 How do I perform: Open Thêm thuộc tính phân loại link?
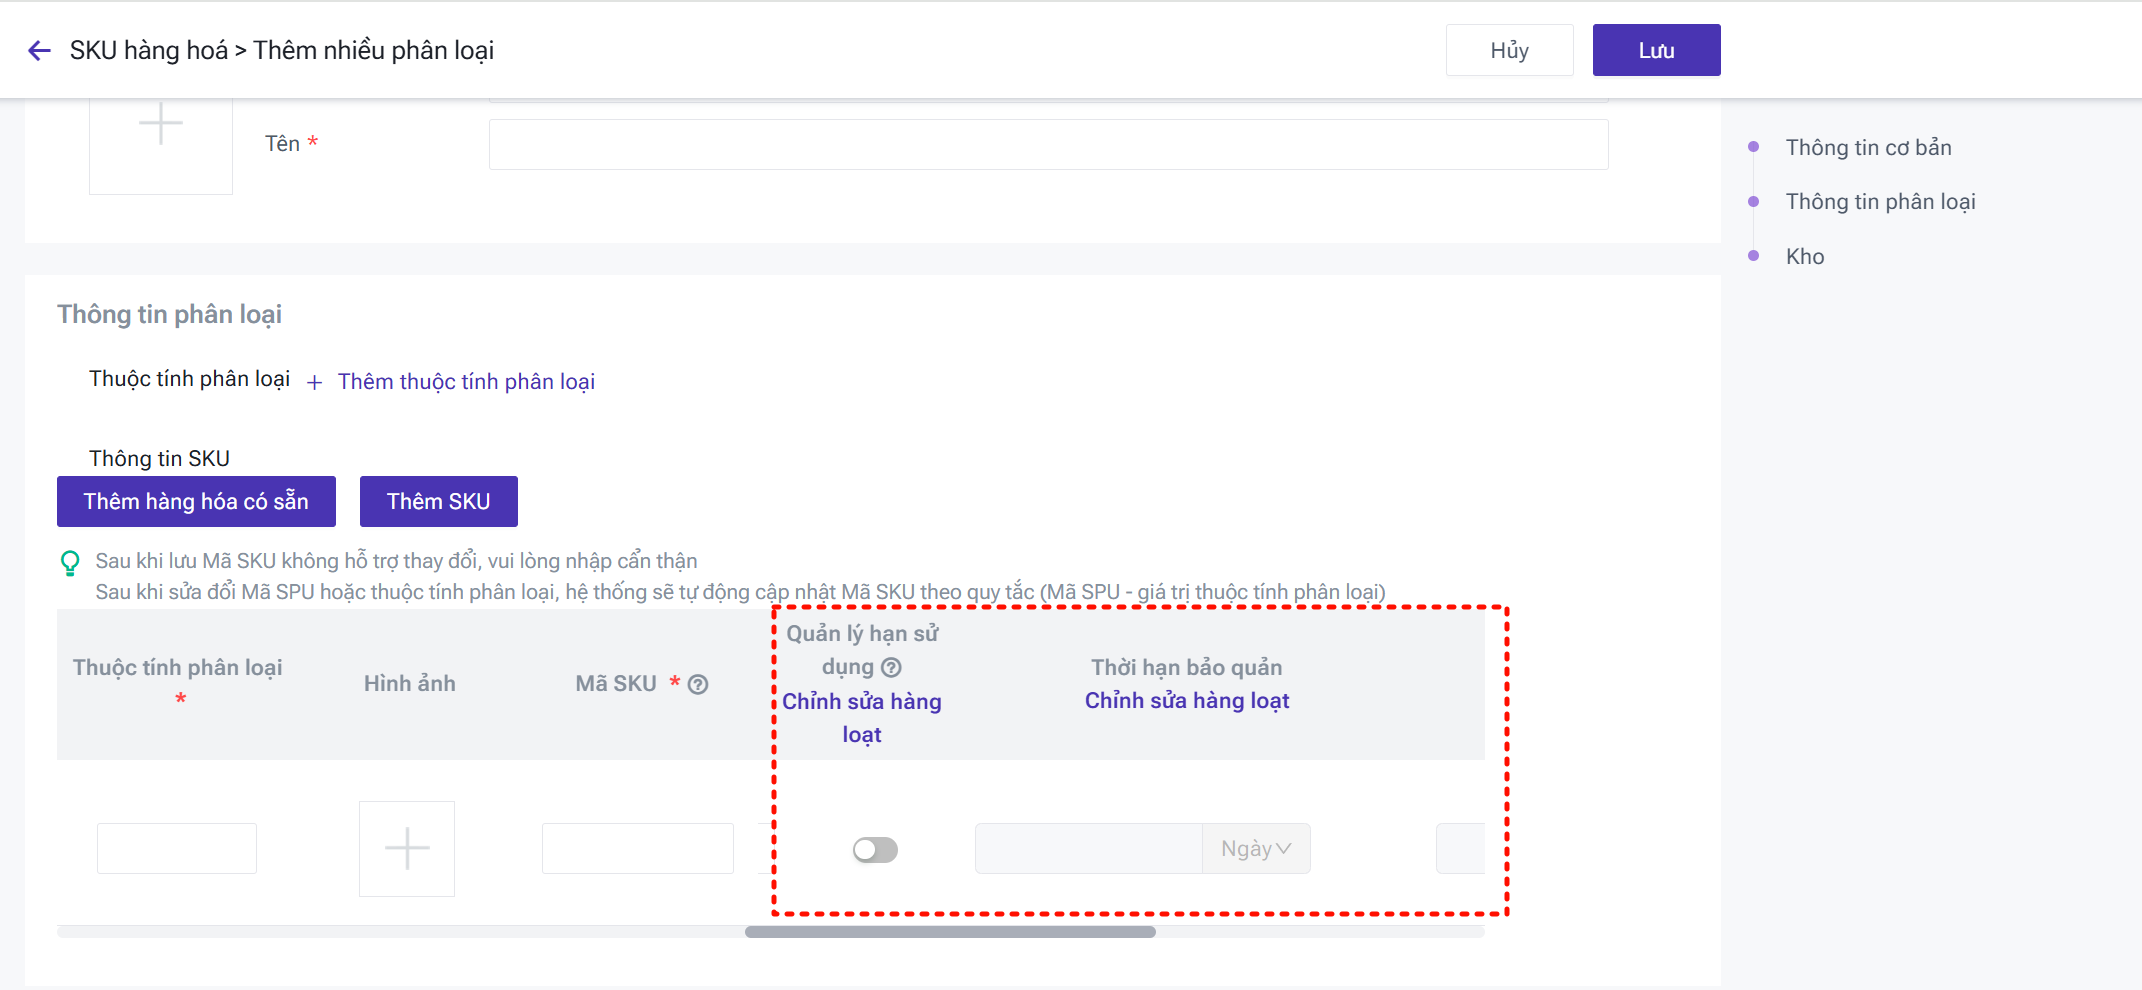tap(466, 382)
